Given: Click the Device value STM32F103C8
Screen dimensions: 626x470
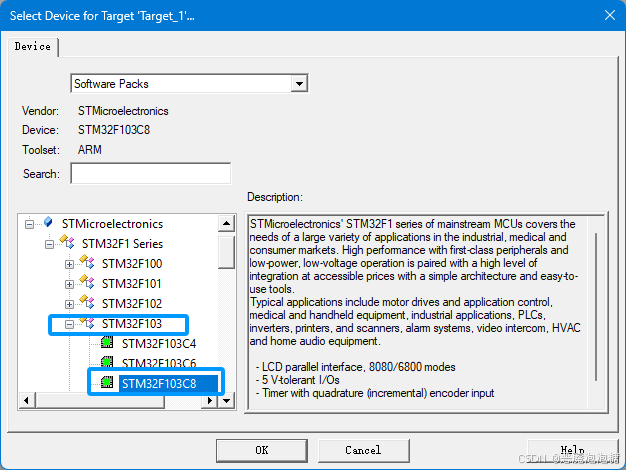Looking at the screenshot, I should pos(114,130).
